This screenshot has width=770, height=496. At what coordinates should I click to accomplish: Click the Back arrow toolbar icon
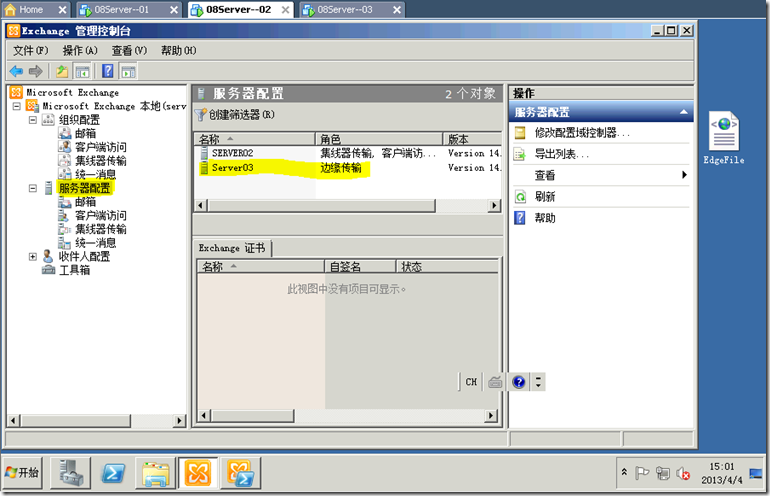tap(16, 72)
